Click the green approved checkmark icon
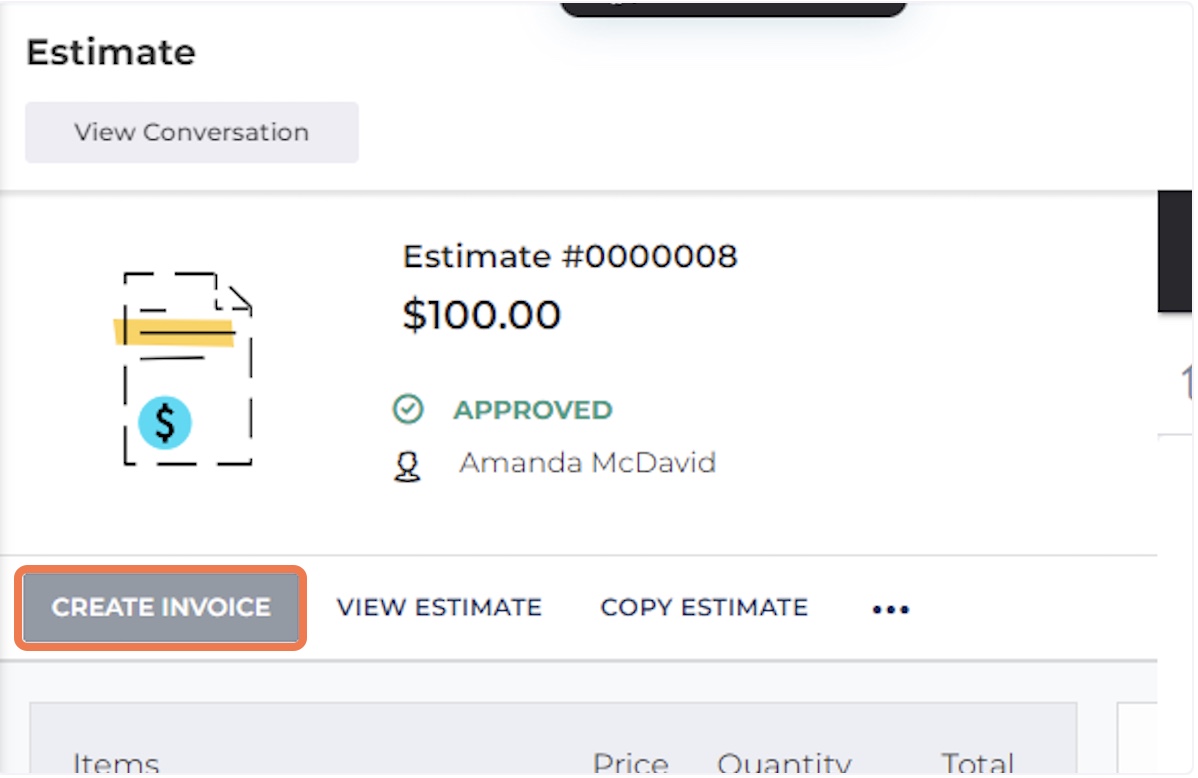The width and height of the screenshot is (1198, 778). point(408,410)
